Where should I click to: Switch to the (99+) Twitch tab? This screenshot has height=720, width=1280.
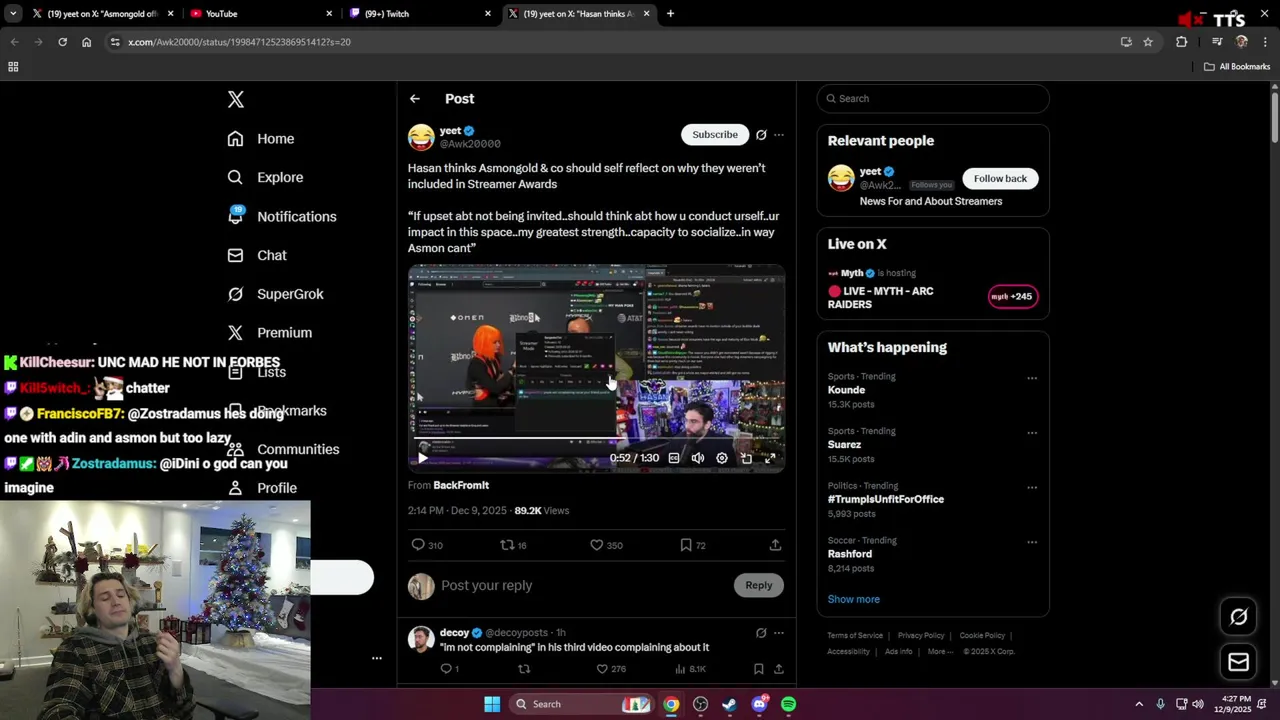420,14
